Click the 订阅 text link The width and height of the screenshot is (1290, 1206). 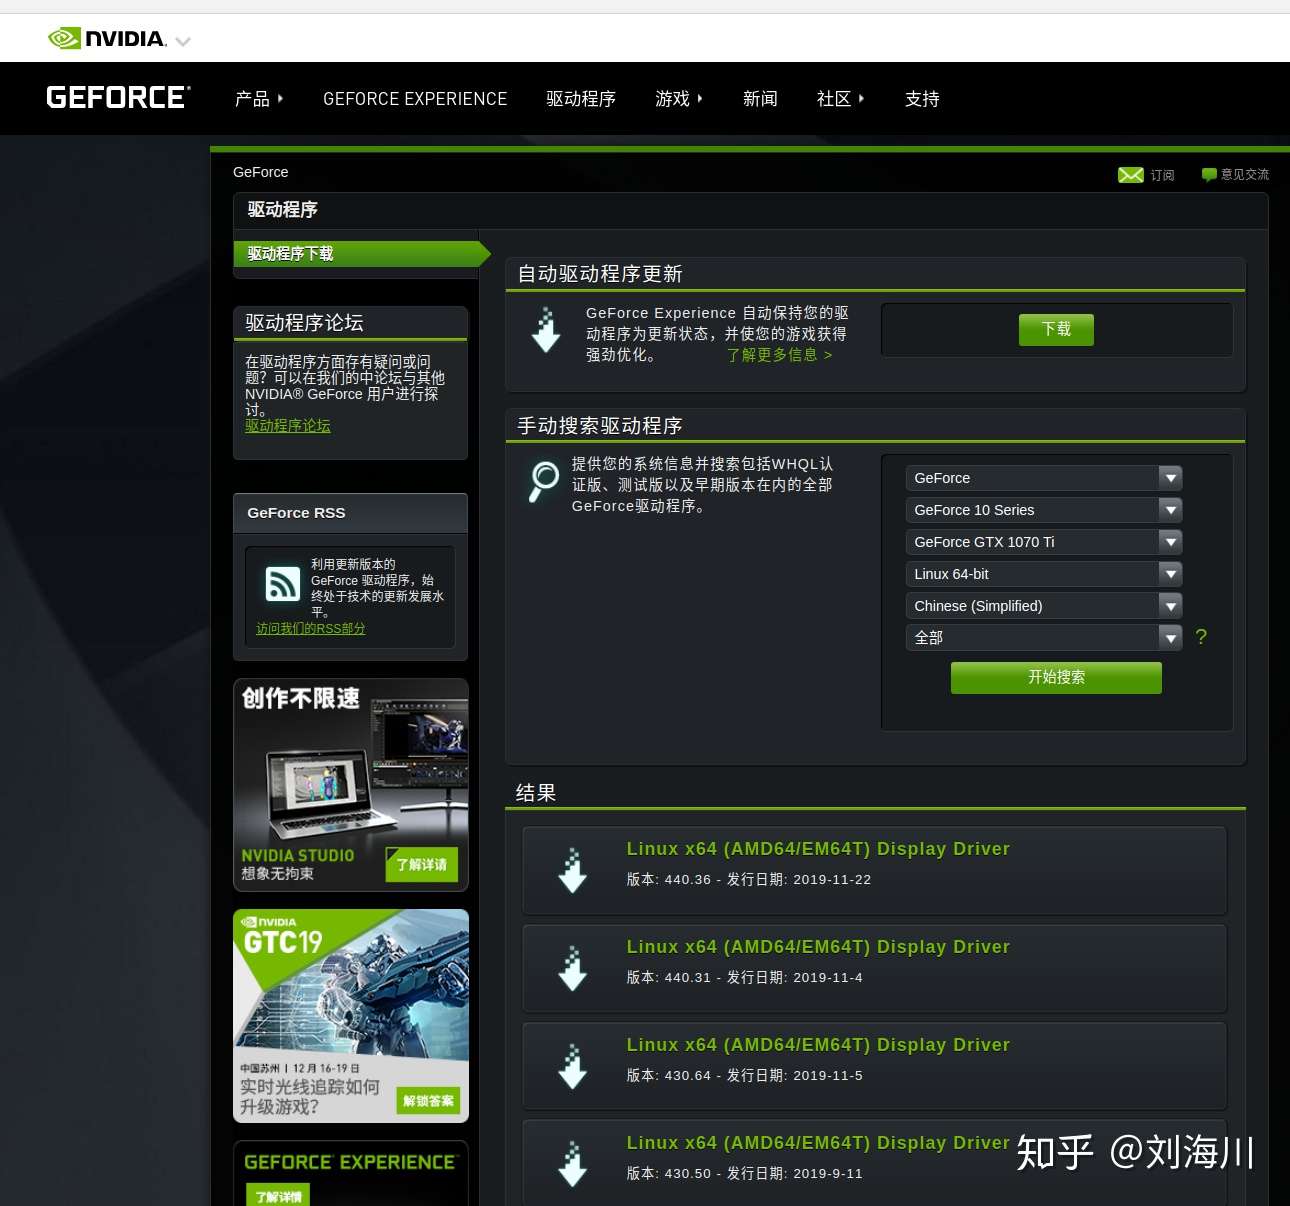click(x=1162, y=175)
